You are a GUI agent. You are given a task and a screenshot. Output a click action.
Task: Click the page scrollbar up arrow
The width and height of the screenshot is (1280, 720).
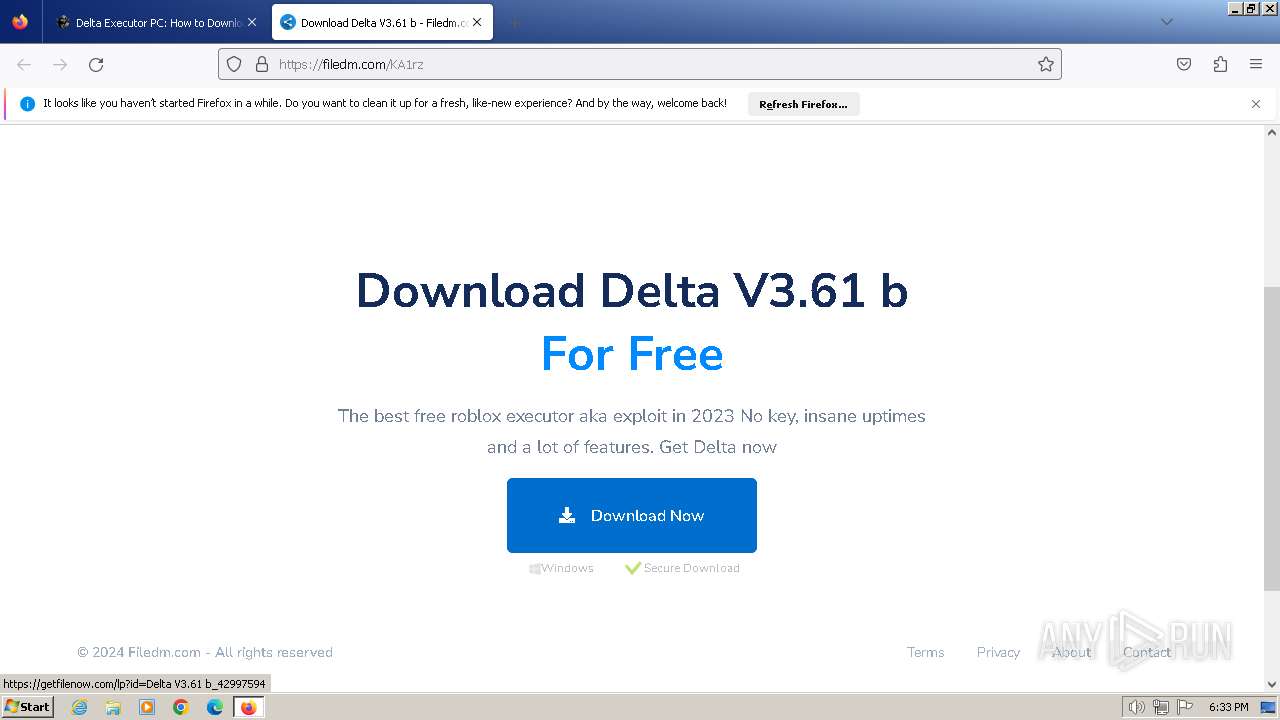coord(1272,132)
